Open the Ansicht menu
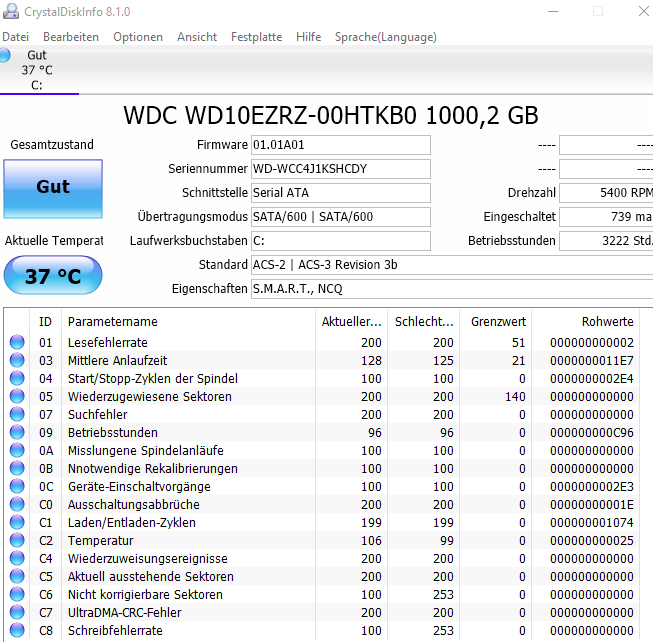Screen dimensions: 653x642 pyautogui.click(x=197, y=37)
